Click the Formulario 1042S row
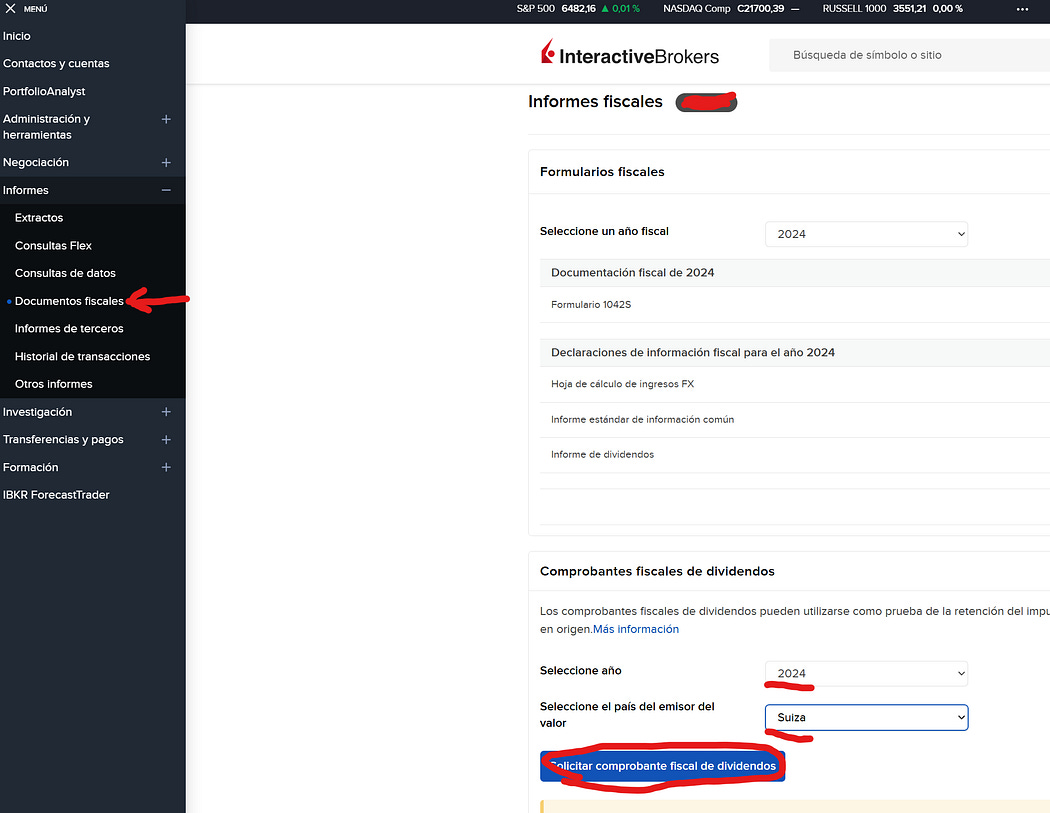Viewport: 1050px width, 813px height. point(795,305)
